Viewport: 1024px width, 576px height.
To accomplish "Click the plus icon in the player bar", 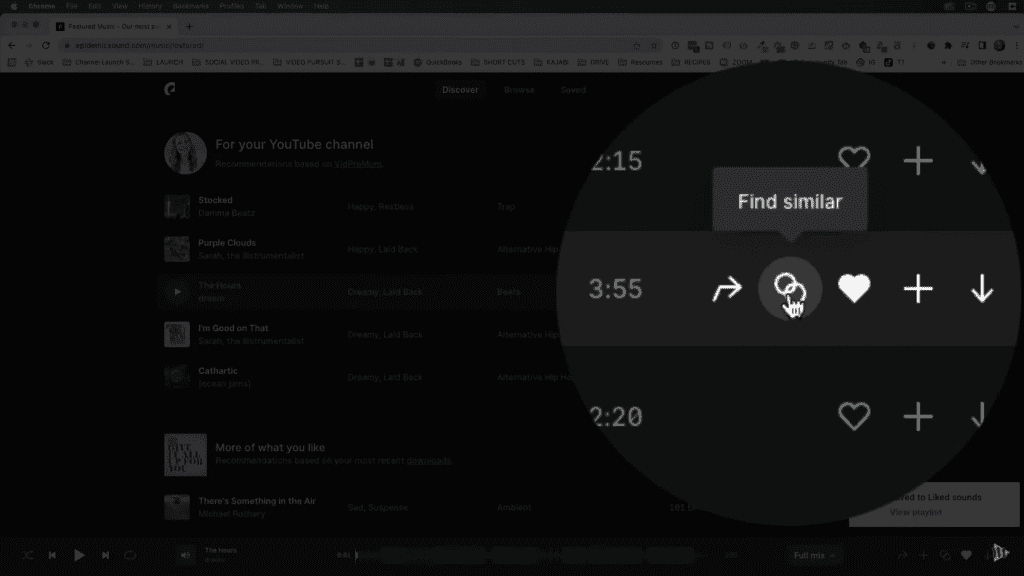I will click(923, 555).
